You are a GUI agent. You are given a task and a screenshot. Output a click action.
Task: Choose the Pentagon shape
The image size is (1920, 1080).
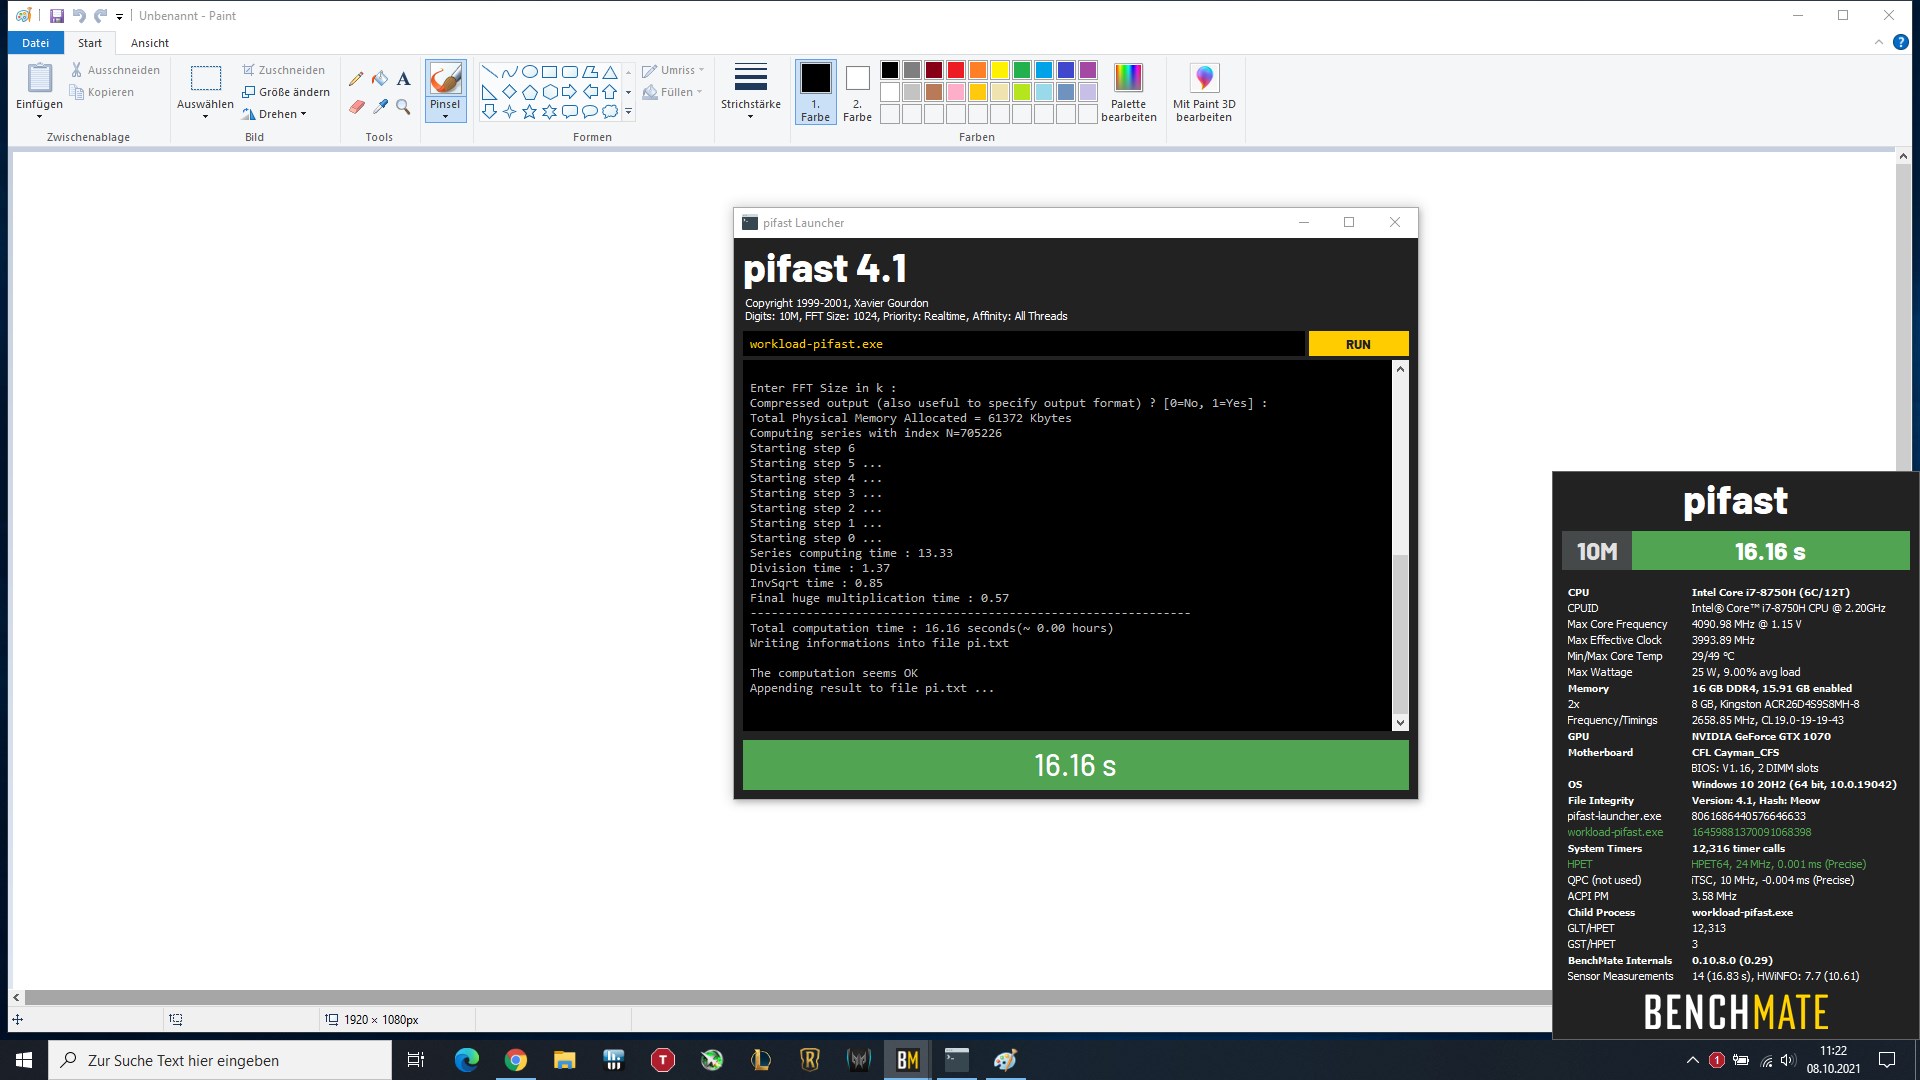[529, 92]
